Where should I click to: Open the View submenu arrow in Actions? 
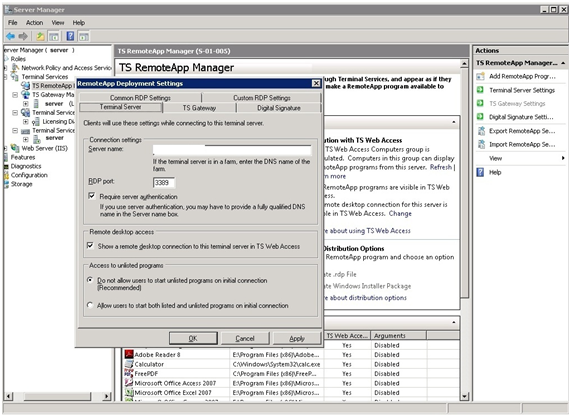[x=563, y=158]
